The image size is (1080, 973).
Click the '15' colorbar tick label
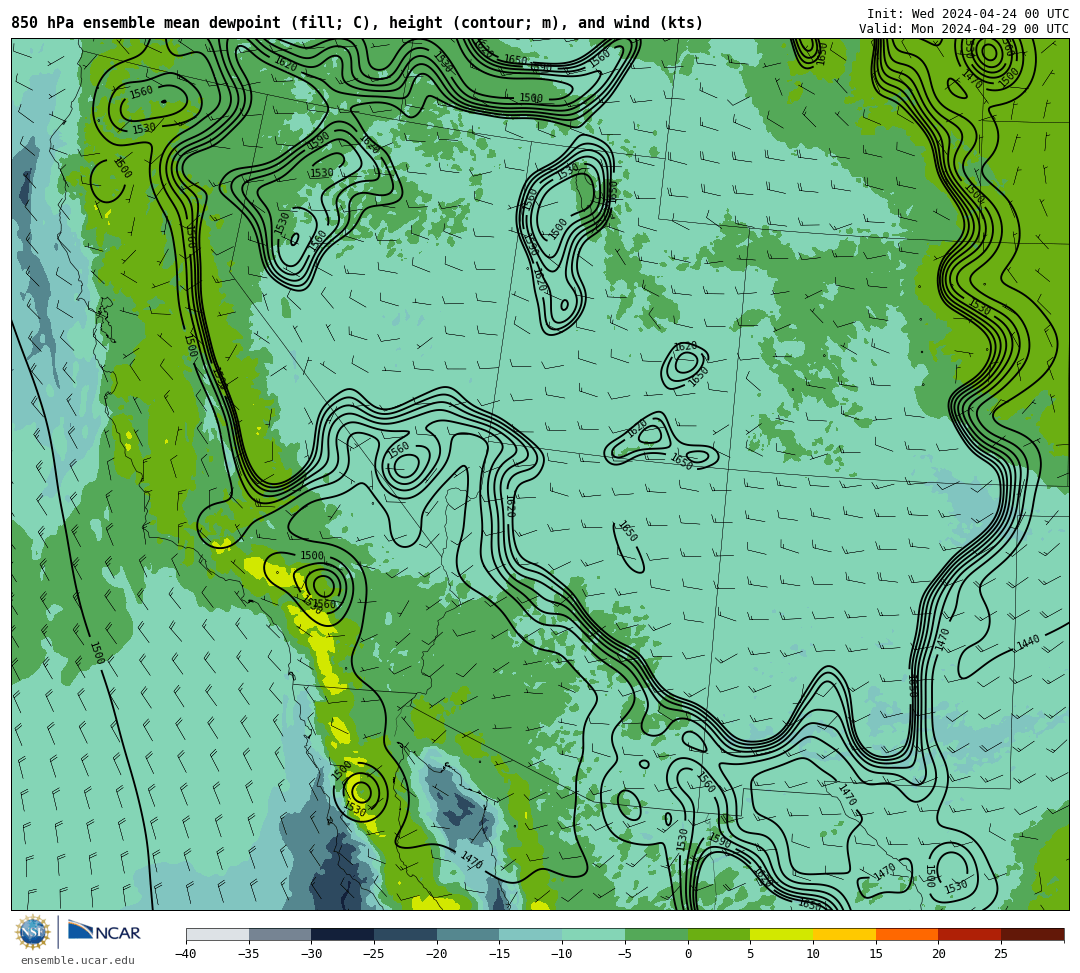click(876, 954)
